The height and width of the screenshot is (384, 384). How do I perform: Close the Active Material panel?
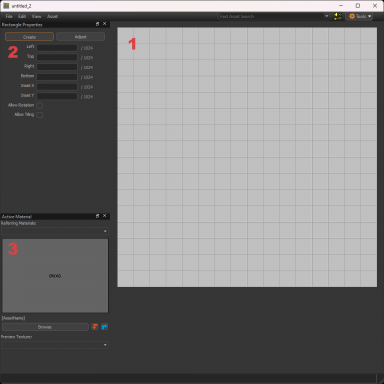click(105, 216)
